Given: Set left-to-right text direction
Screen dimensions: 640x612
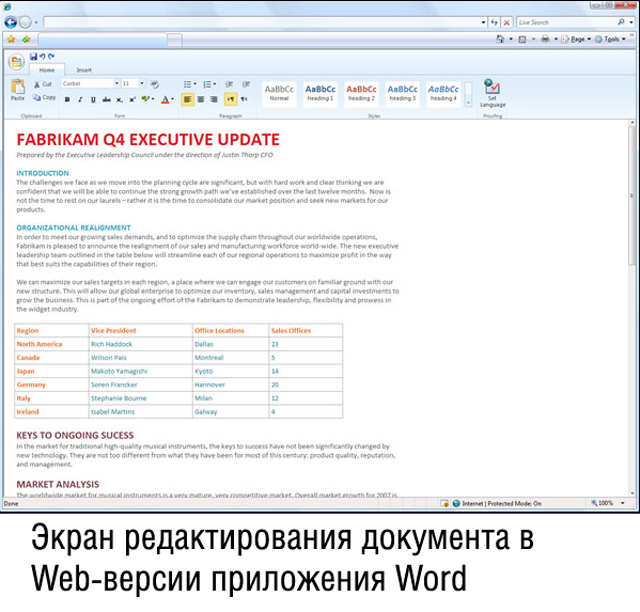Looking at the screenshot, I should coord(231,99).
